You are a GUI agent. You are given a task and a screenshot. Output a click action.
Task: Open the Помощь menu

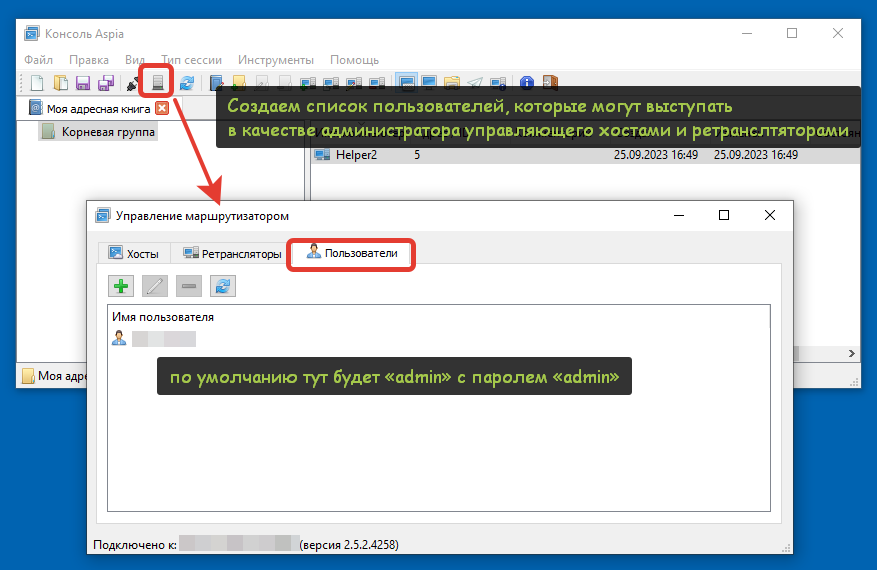coord(354,60)
